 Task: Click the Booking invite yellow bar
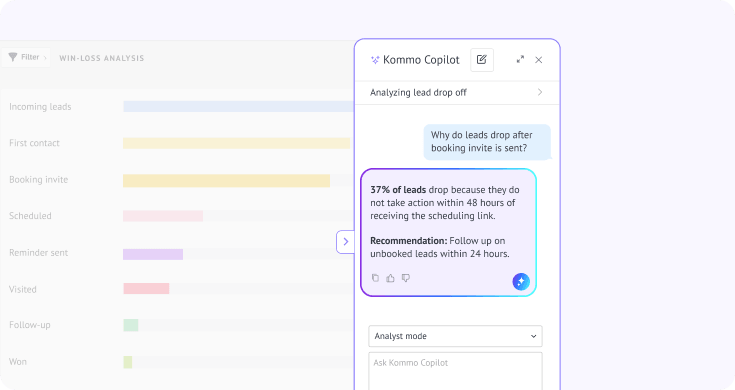tap(226, 180)
